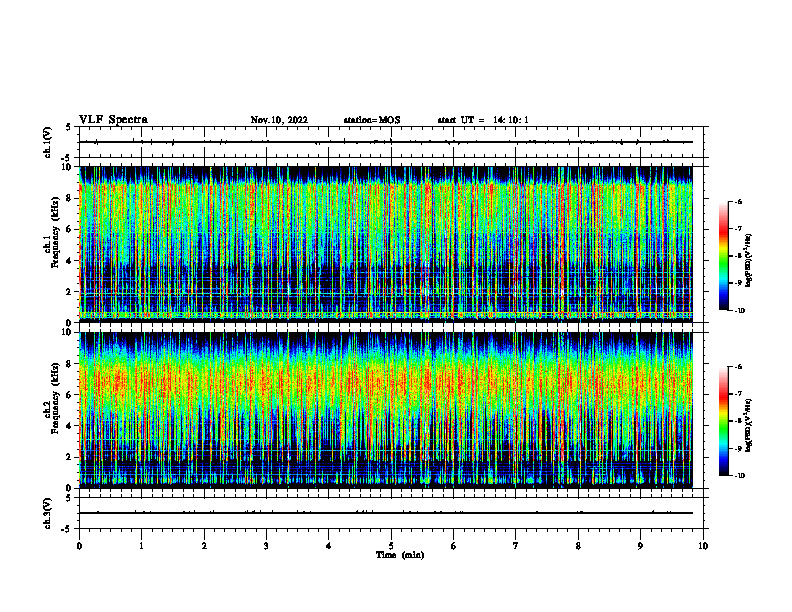Click the time axis tick label '9'
The height and width of the screenshot is (612, 792).
point(640,546)
